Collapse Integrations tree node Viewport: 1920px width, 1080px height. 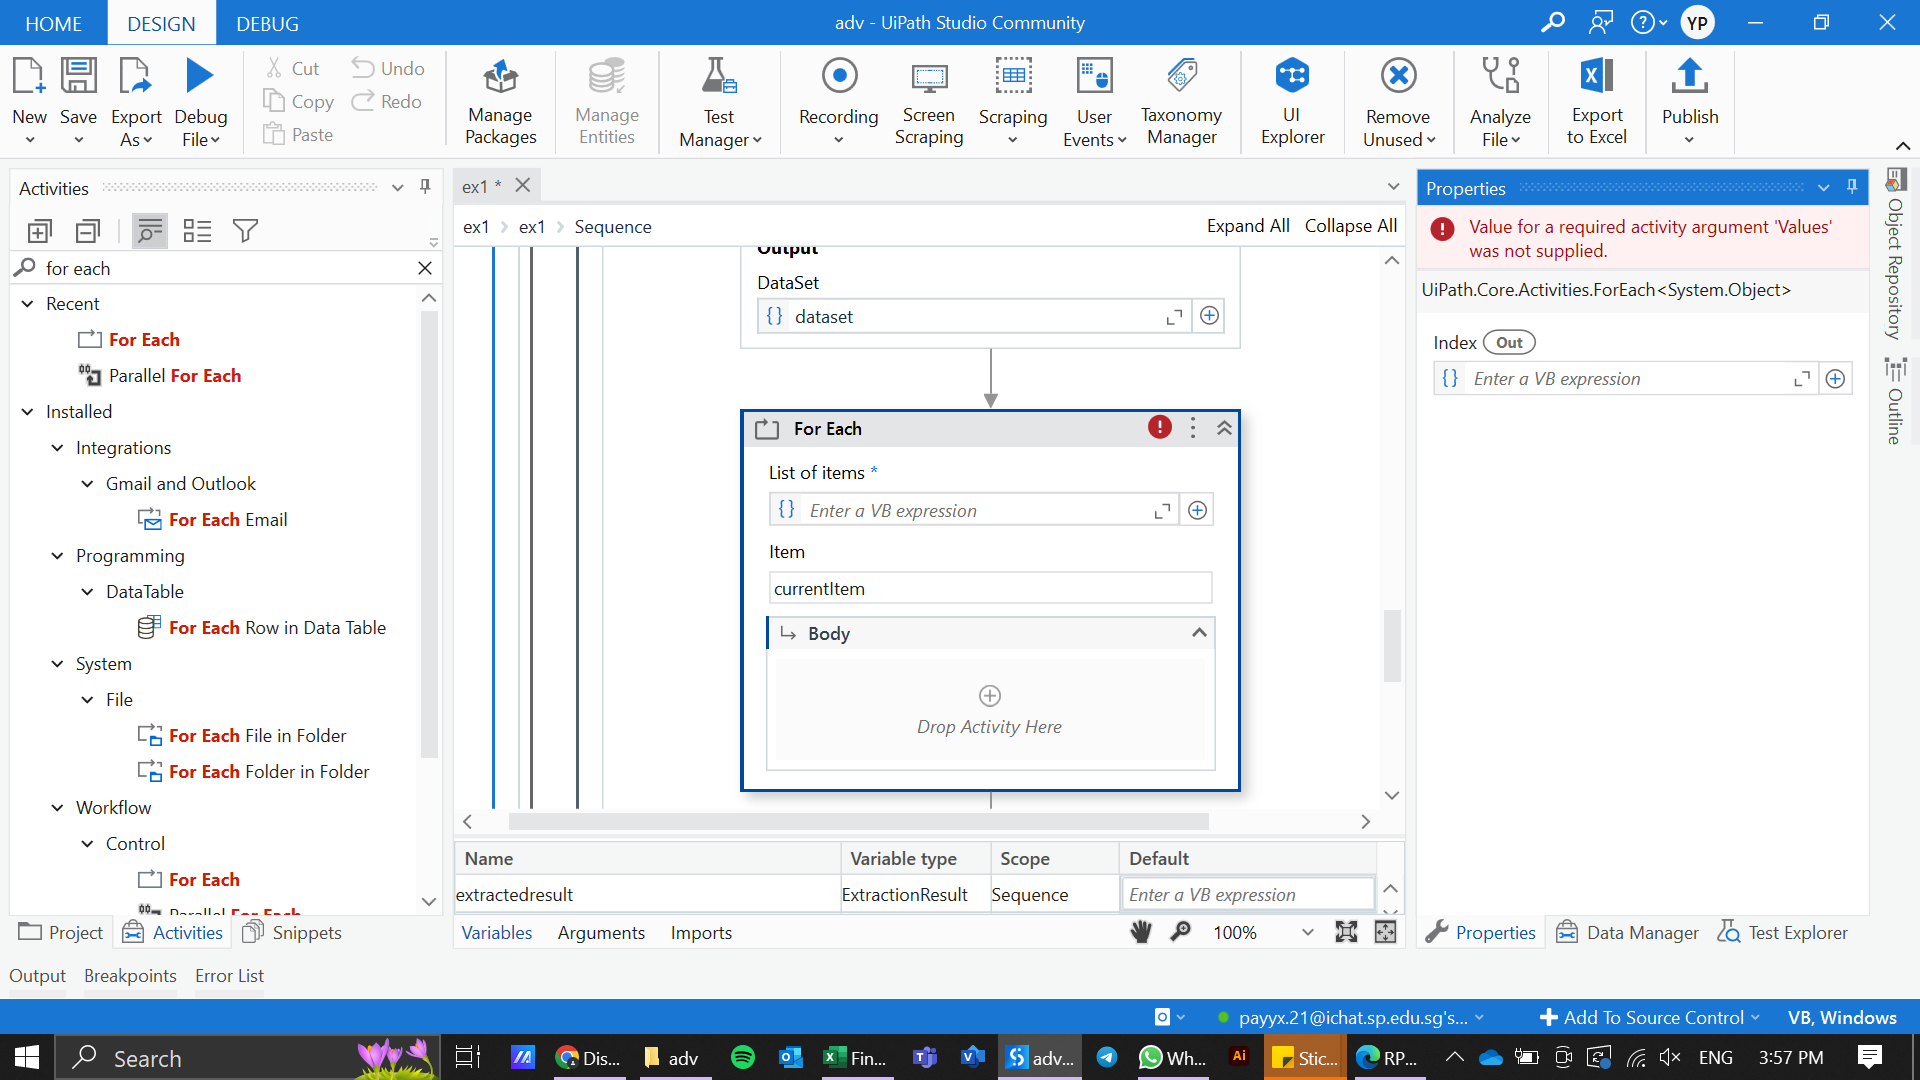57,448
